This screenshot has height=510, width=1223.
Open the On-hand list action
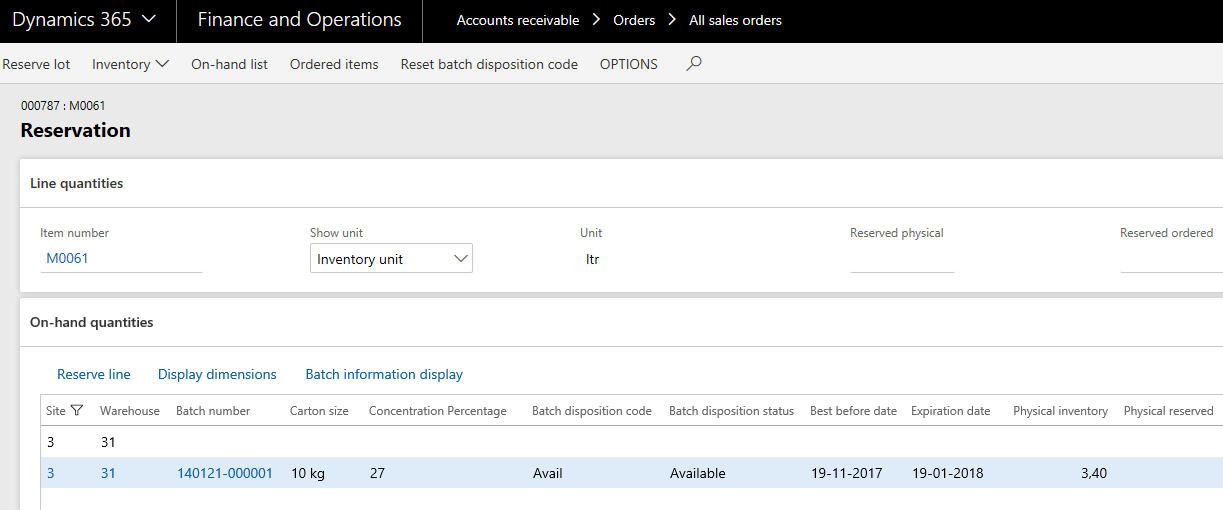[229, 64]
